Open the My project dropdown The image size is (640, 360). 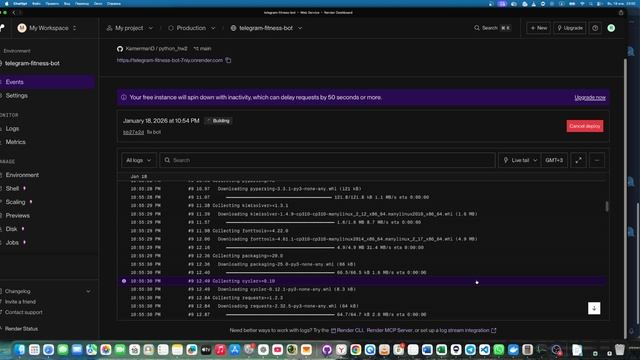pyautogui.click(x=129, y=28)
